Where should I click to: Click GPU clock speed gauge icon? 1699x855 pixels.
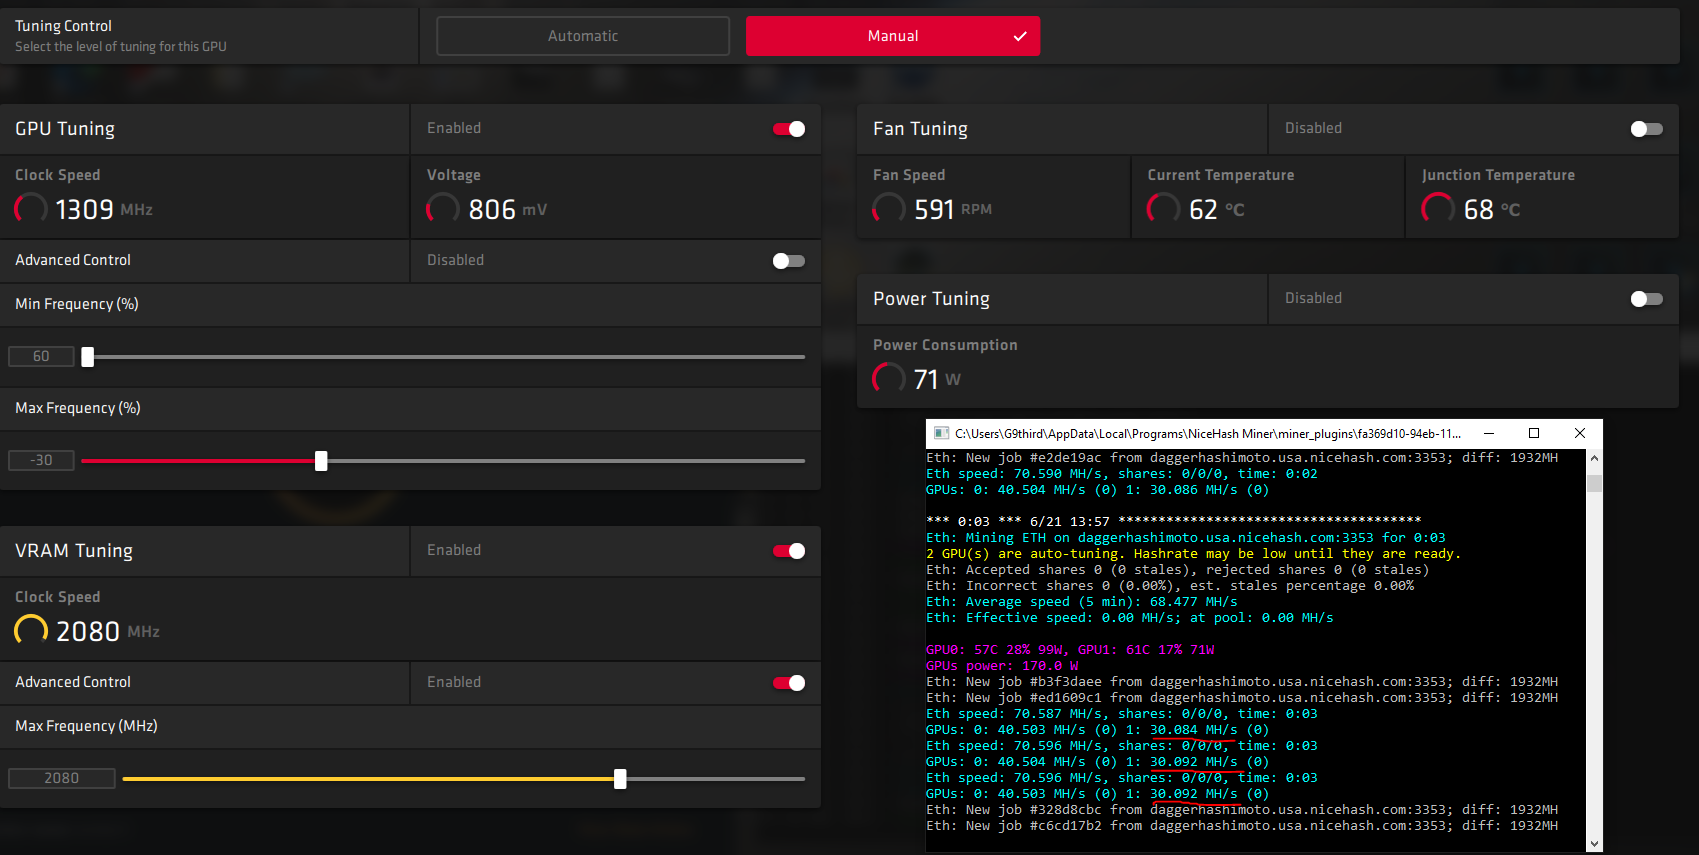coord(31,209)
